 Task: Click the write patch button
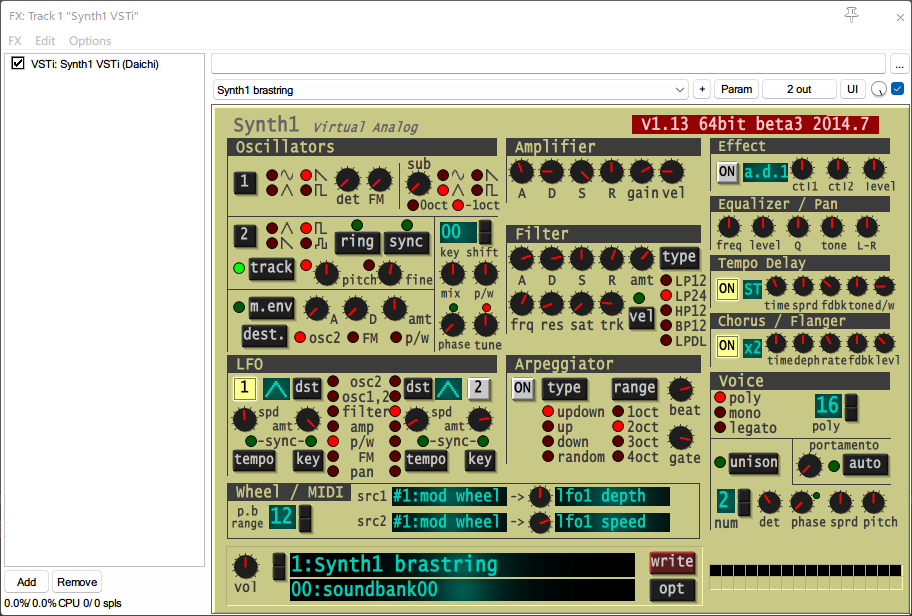click(672, 562)
